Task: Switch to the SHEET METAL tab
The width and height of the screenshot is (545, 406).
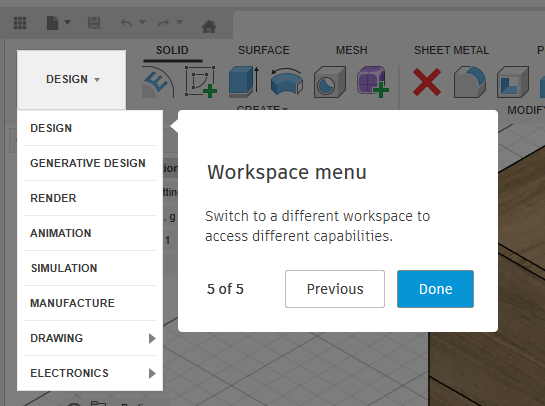Action: [452, 50]
